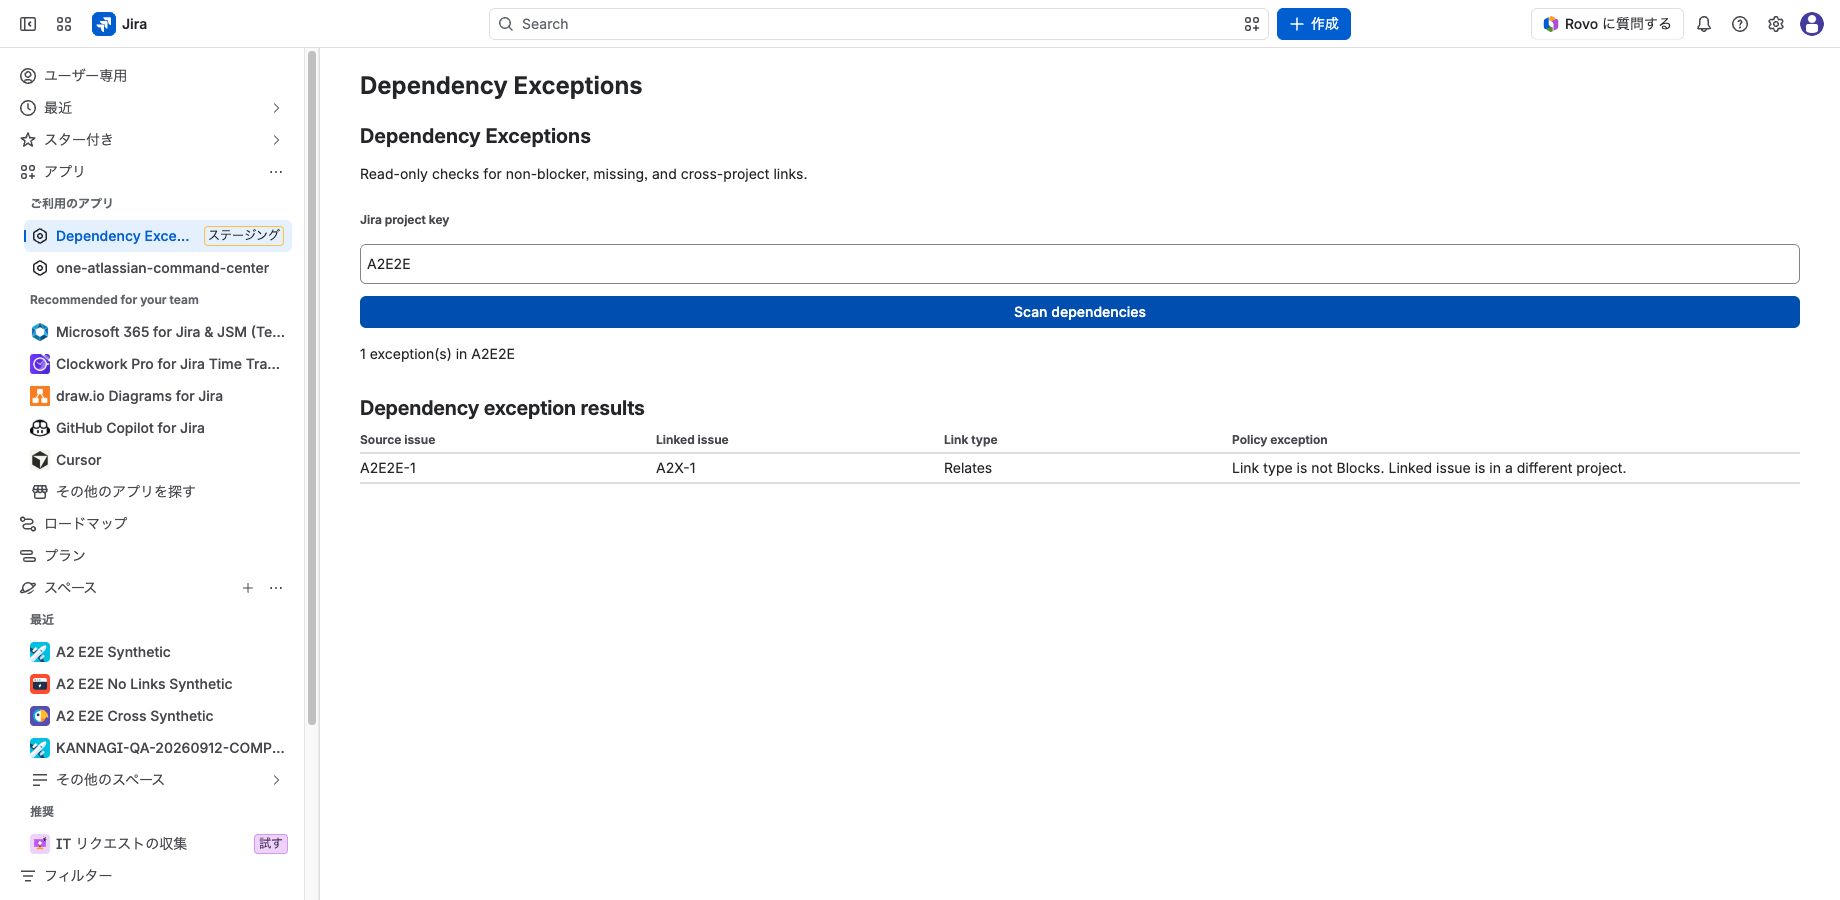Click the top Search field
The height and width of the screenshot is (900, 1840).
tap(878, 24)
